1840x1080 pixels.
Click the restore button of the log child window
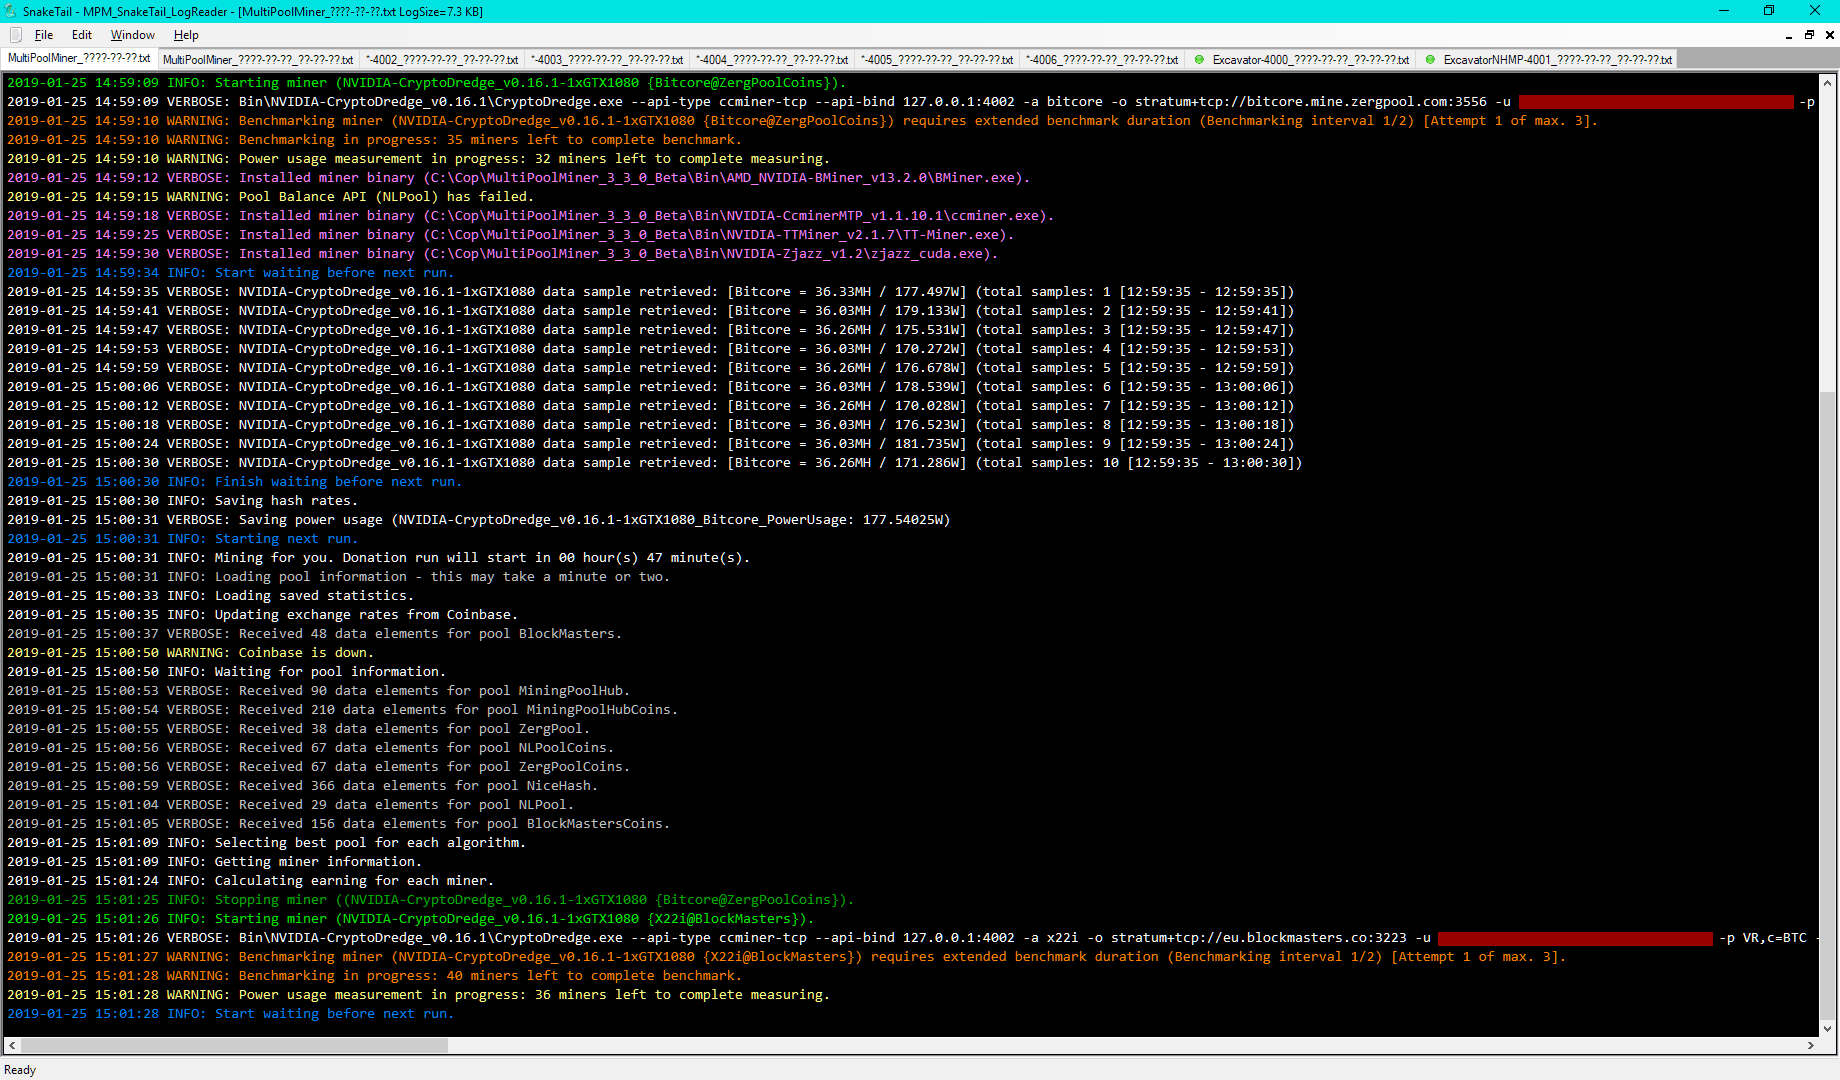point(1809,34)
